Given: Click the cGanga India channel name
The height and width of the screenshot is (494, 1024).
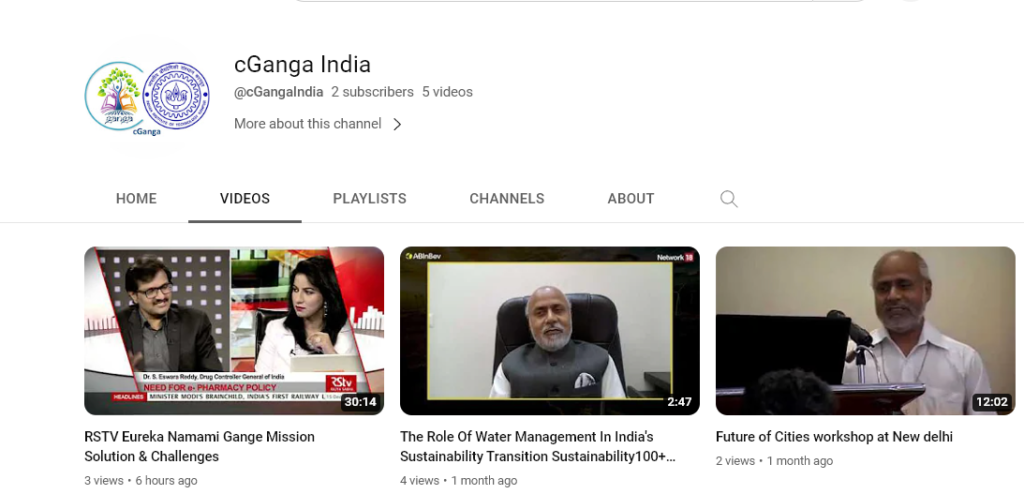Looking at the screenshot, I should coord(302,65).
